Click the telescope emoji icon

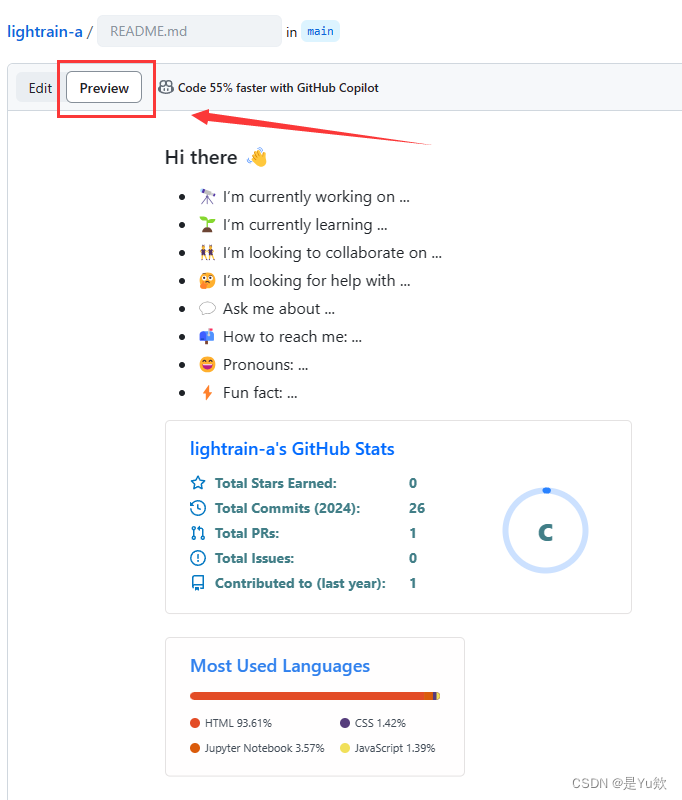(x=207, y=196)
